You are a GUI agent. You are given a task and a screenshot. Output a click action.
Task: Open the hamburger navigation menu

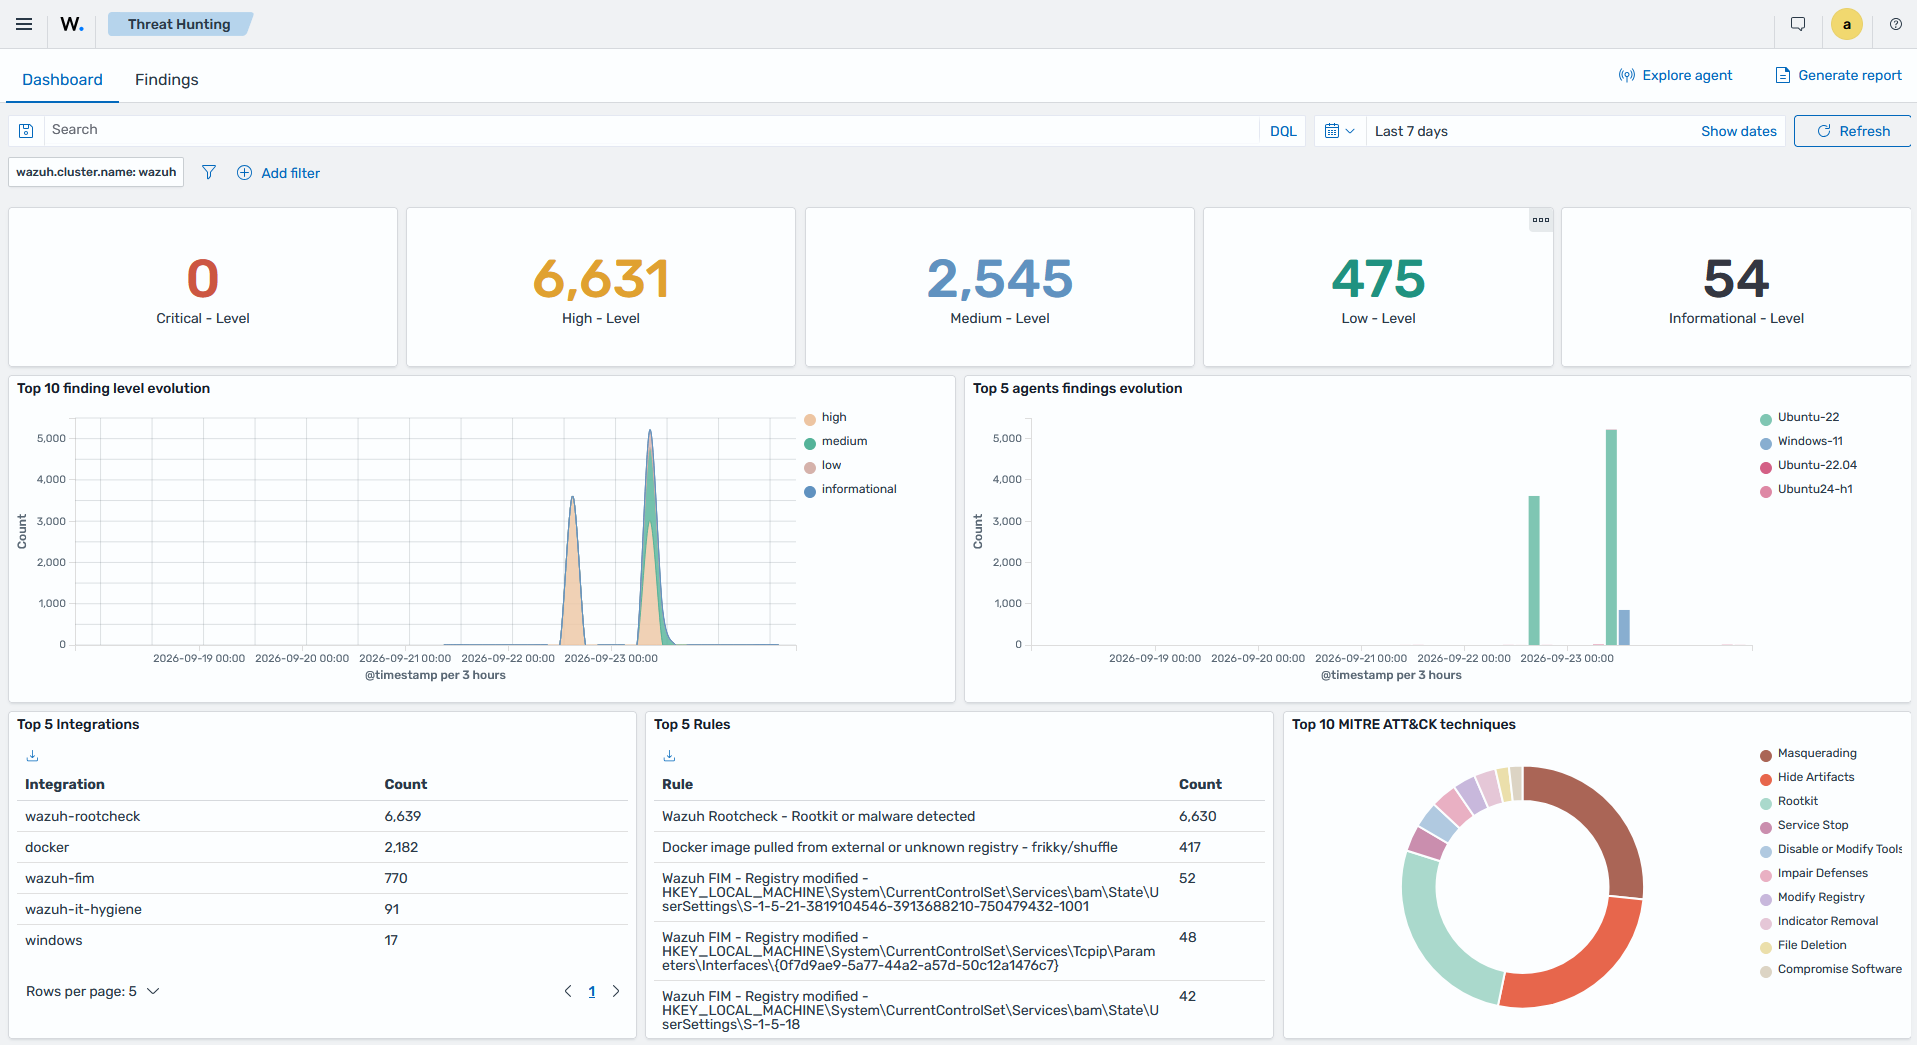(24, 24)
